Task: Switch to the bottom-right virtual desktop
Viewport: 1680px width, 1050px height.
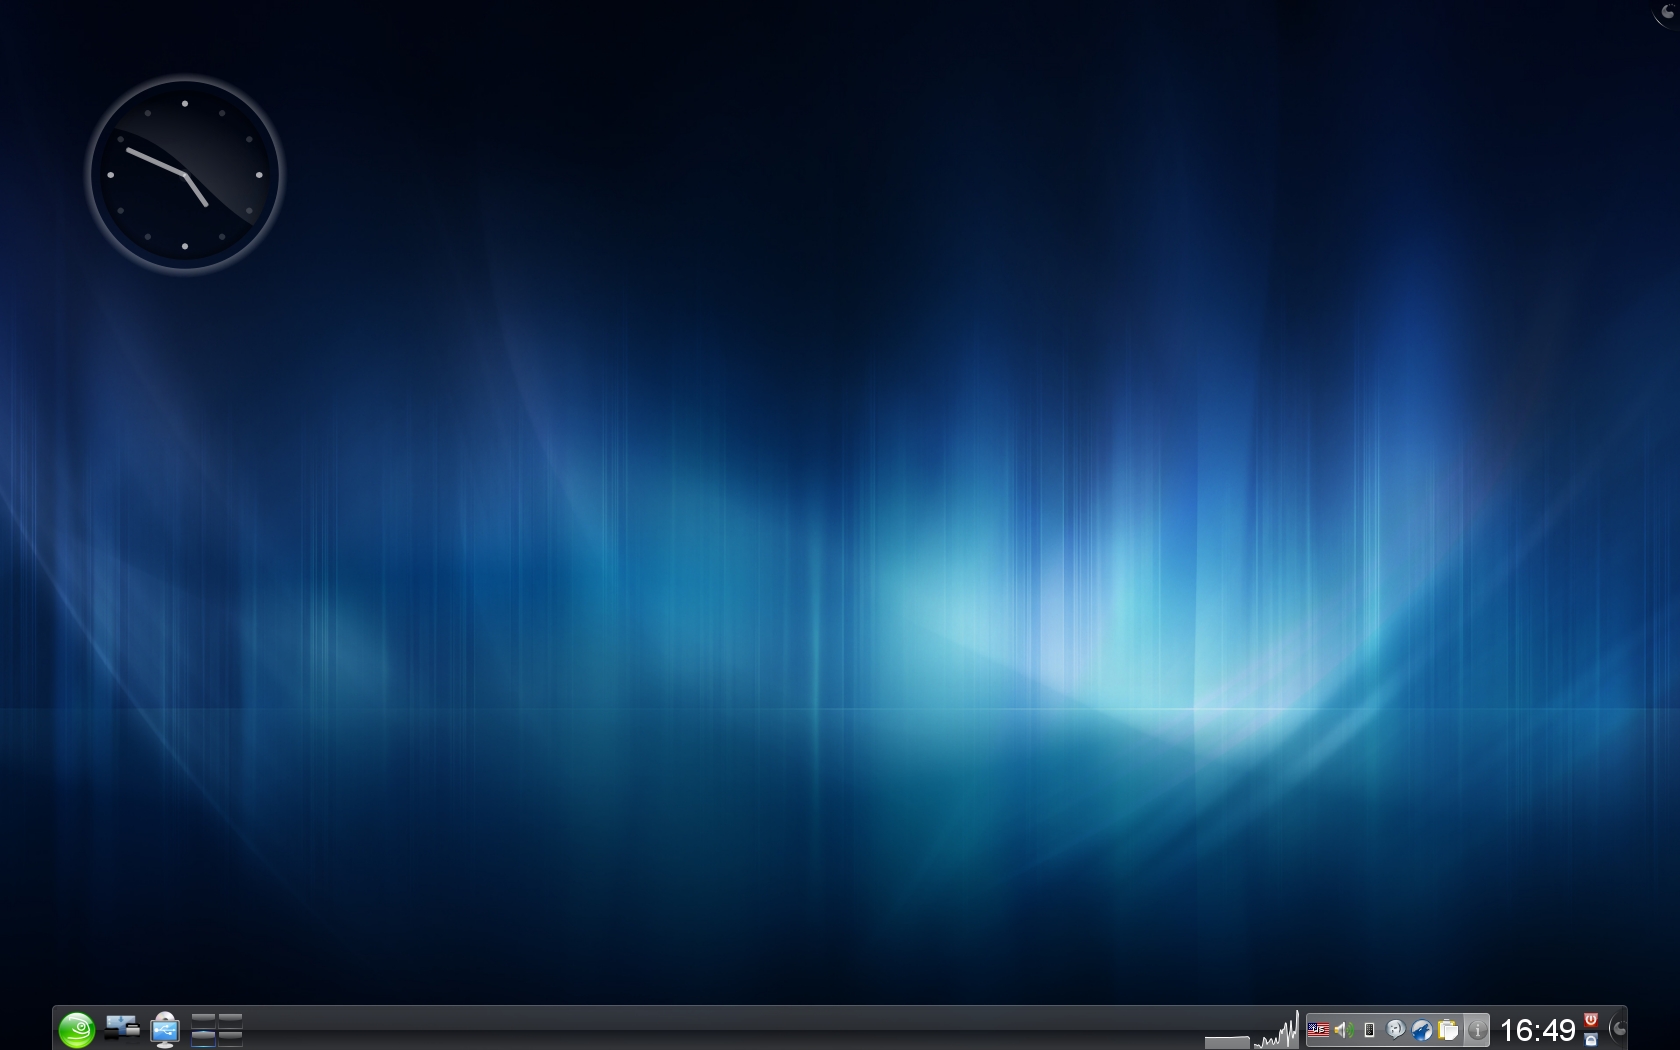Action: tap(230, 1037)
